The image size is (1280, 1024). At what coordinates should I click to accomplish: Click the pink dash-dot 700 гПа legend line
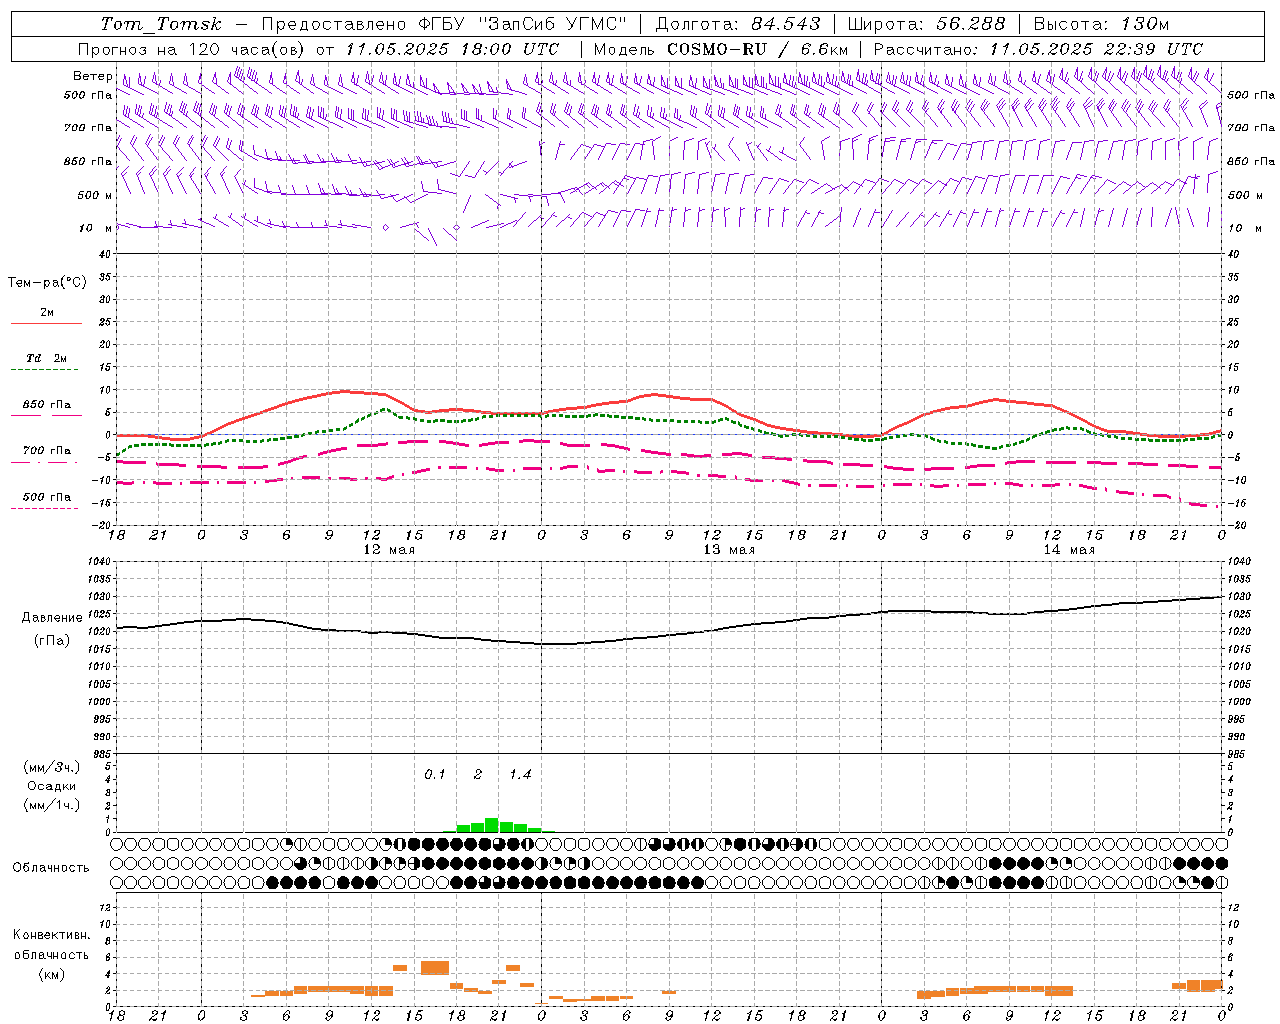point(45,463)
